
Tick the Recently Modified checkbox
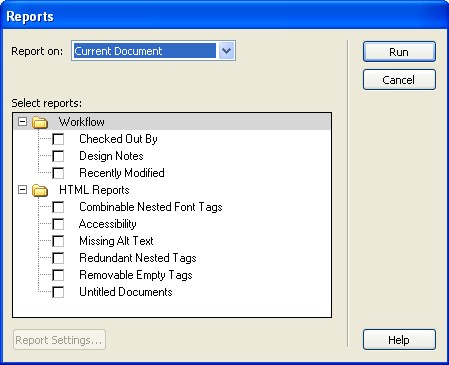[58, 173]
